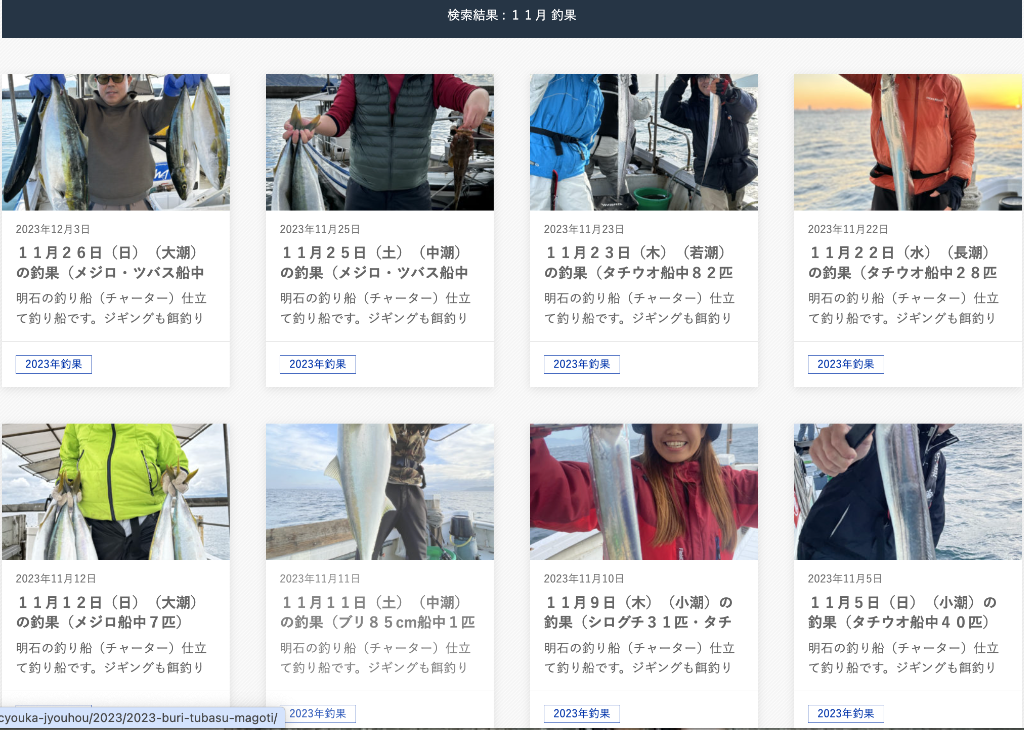1024x730 pixels.
Task: Select the 2023年釣果 tag under 11月25日 post
Action: pyautogui.click(x=318, y=364)
